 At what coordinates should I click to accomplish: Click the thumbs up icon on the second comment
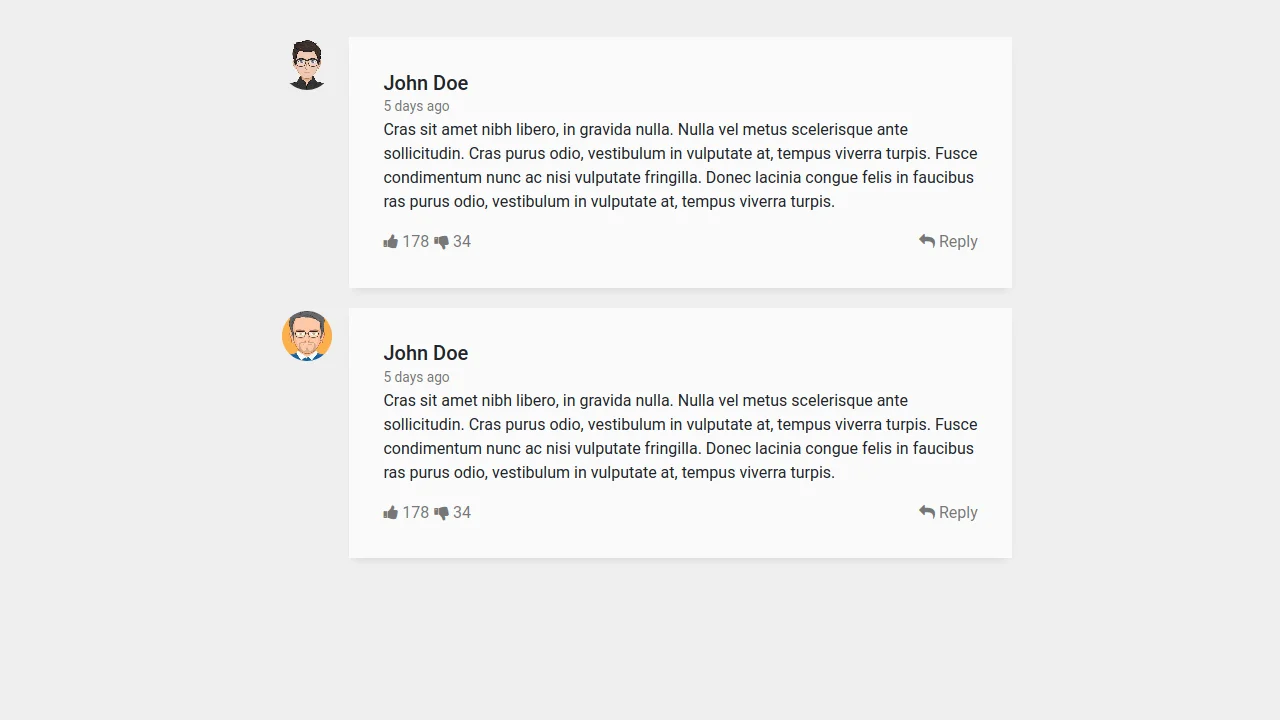[x=392, y=512]
